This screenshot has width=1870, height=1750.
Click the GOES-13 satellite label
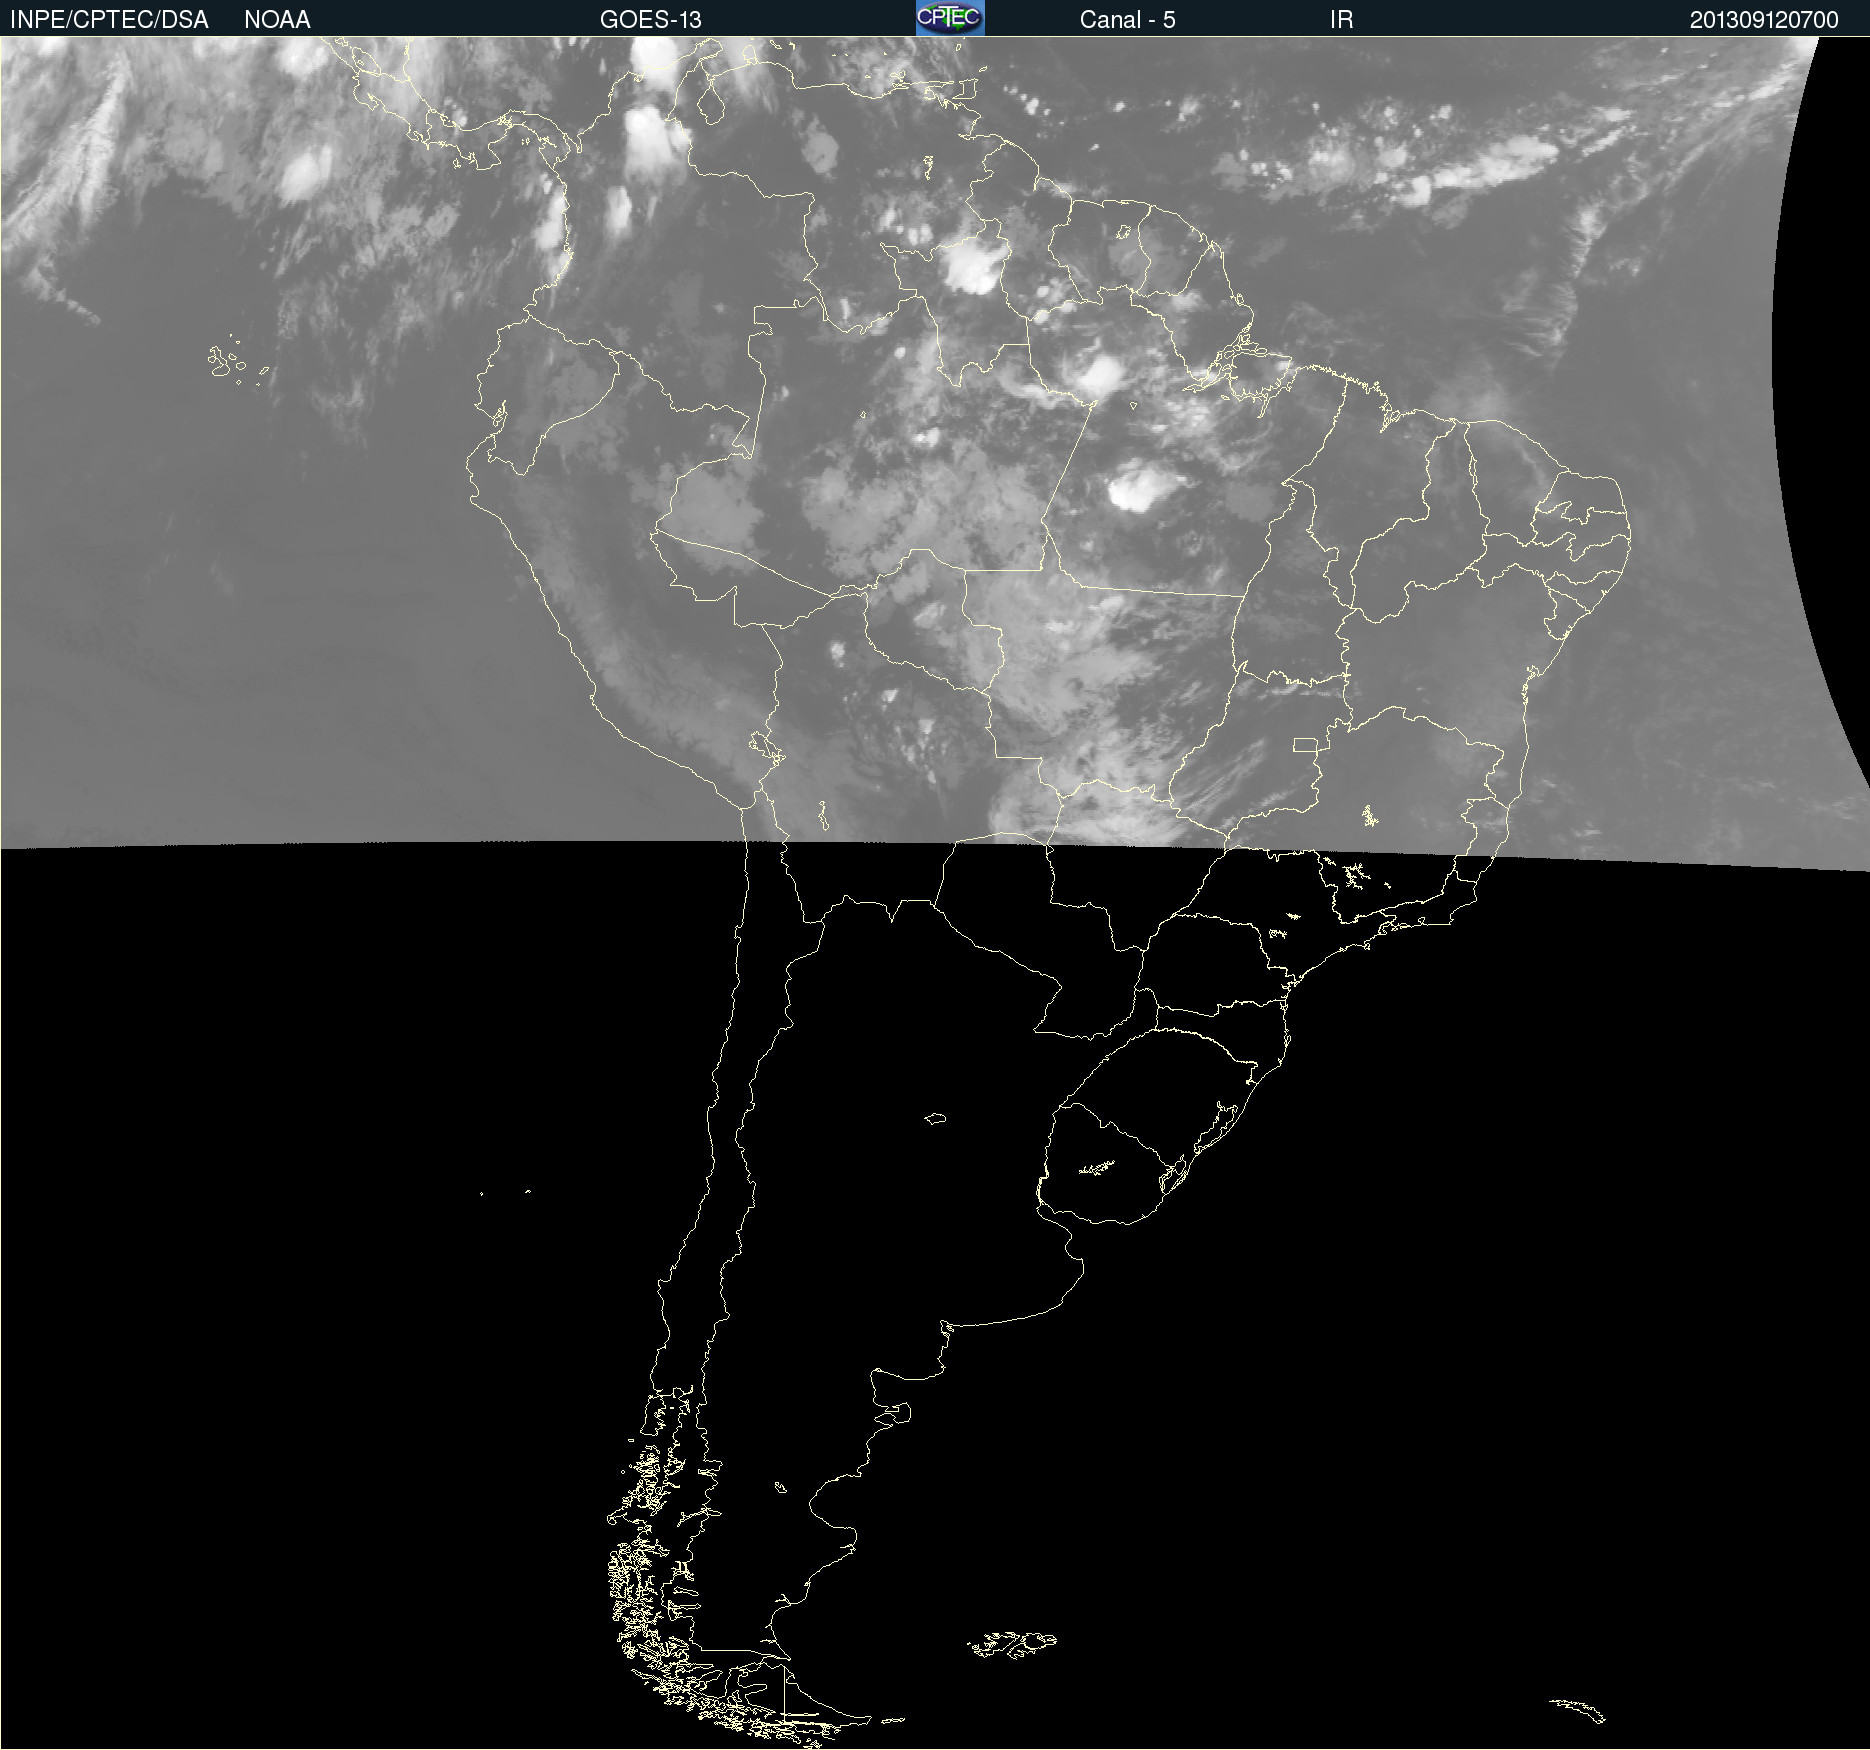click(651, 20)
